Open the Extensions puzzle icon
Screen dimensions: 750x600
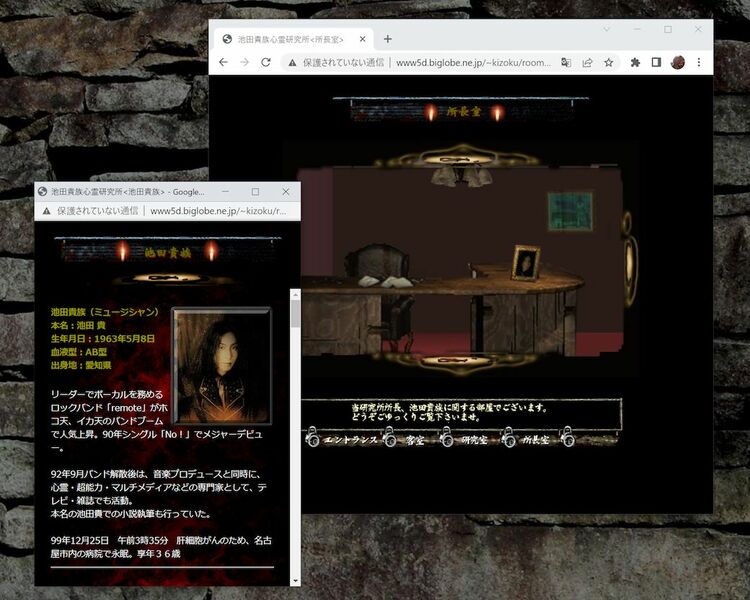pos(635,62)
